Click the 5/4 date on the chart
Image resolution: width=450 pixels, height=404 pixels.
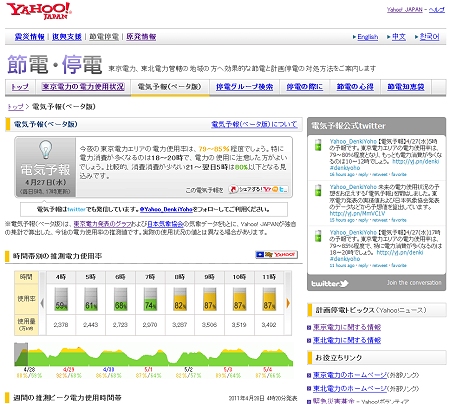268,369
